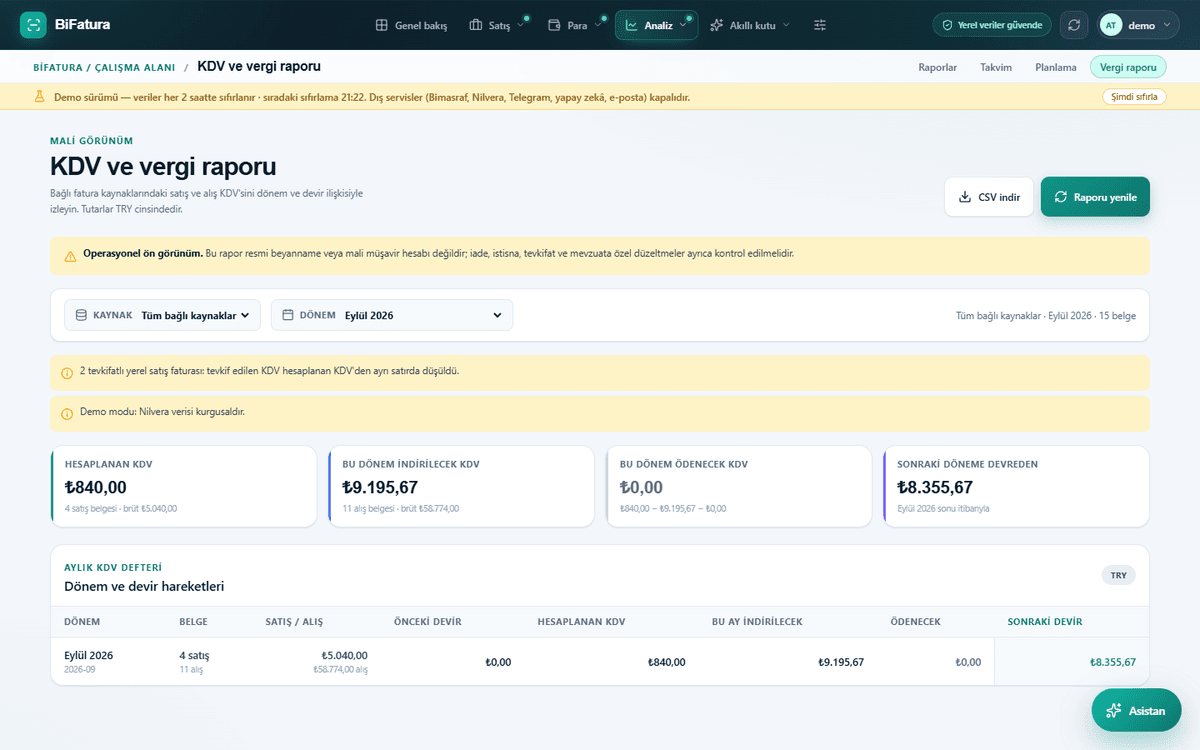Click ₺840,00 in the Hesaplanan KDV card

tap(96, 487)
